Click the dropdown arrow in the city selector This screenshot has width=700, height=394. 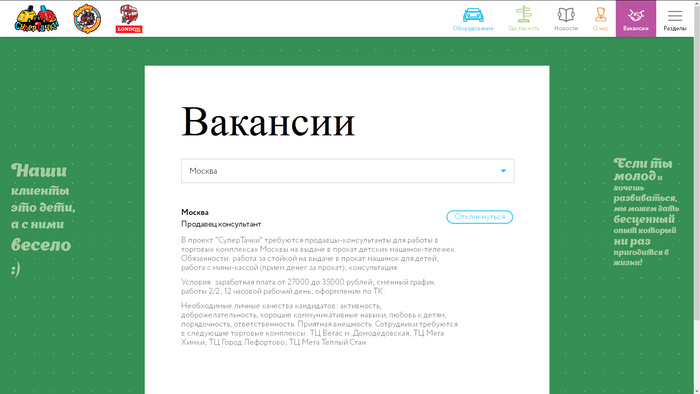point(503,171)
